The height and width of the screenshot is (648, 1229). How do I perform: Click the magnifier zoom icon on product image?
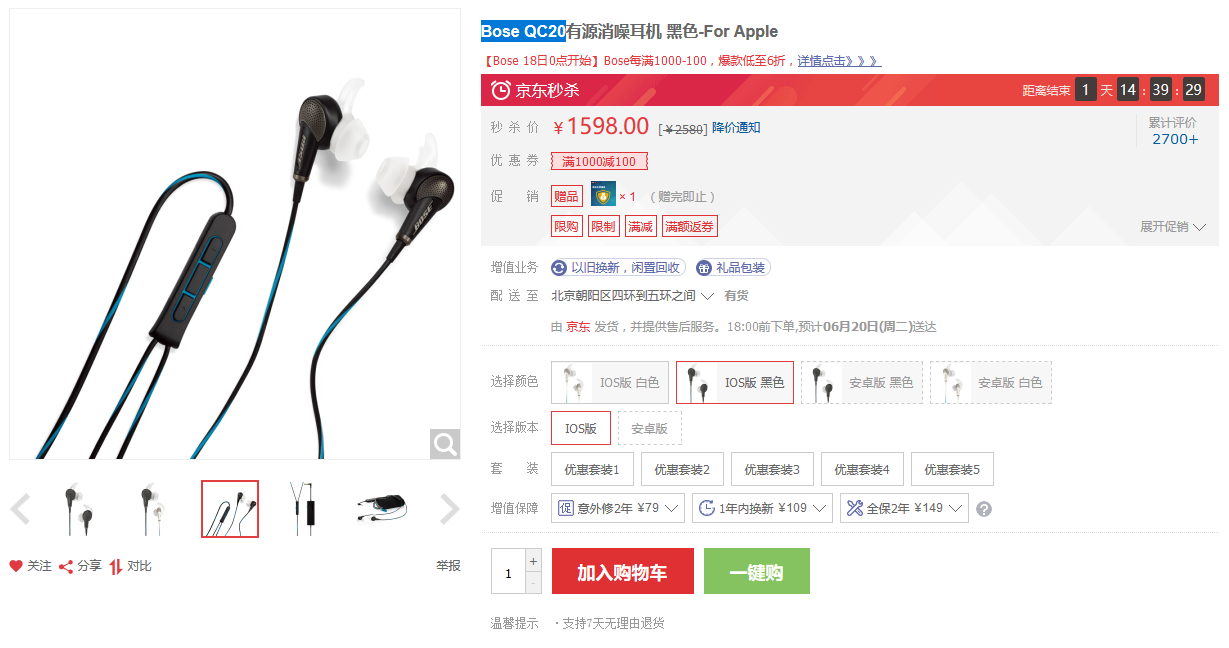coord(445,444)
